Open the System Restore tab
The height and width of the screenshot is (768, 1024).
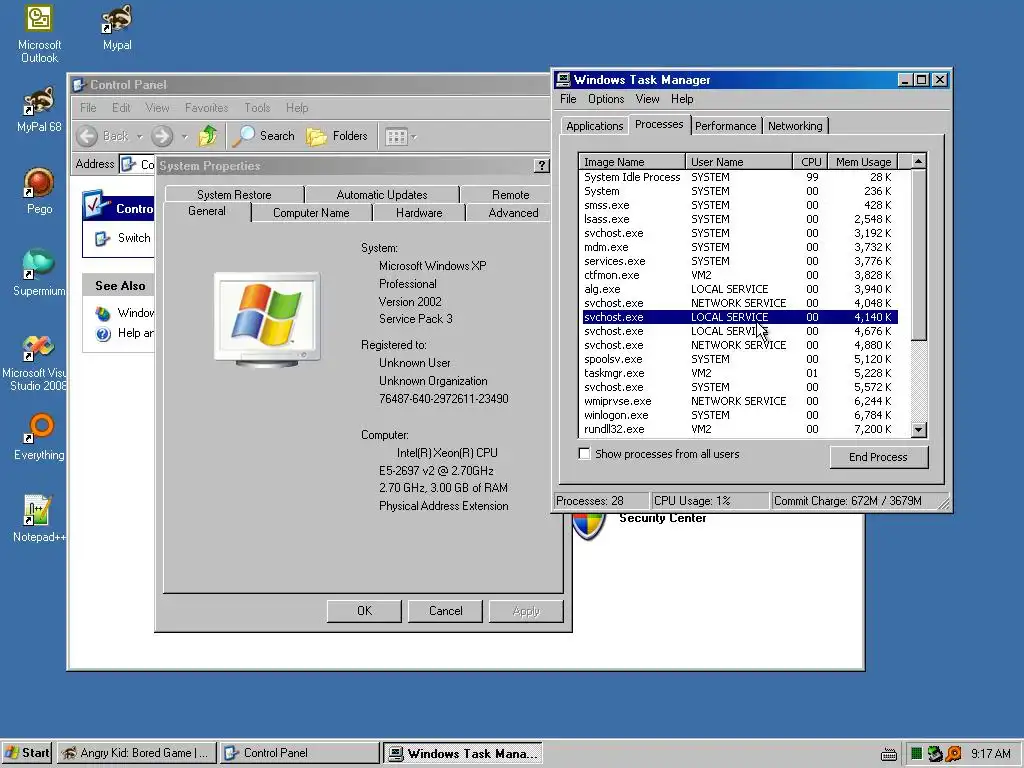click(234, 195)
